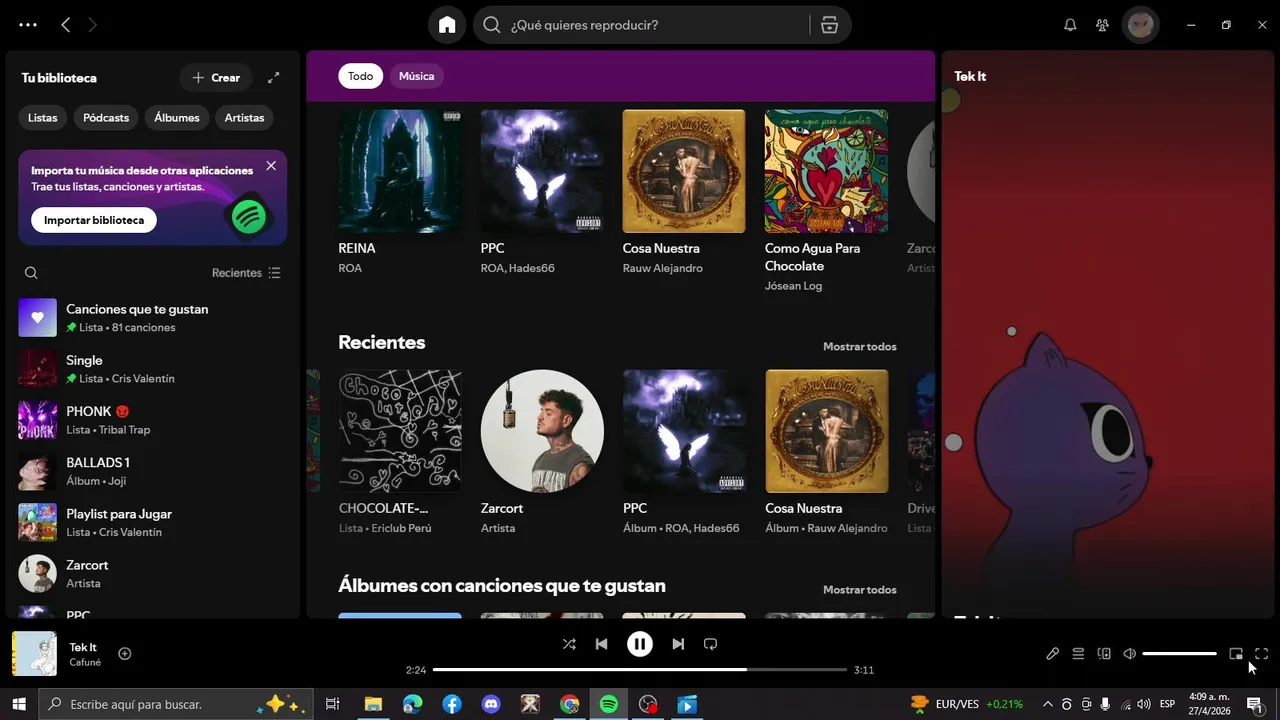Open Tek It song title in player bar
The width and height of the screenshot is (1280, 720).
coord(83,647)
